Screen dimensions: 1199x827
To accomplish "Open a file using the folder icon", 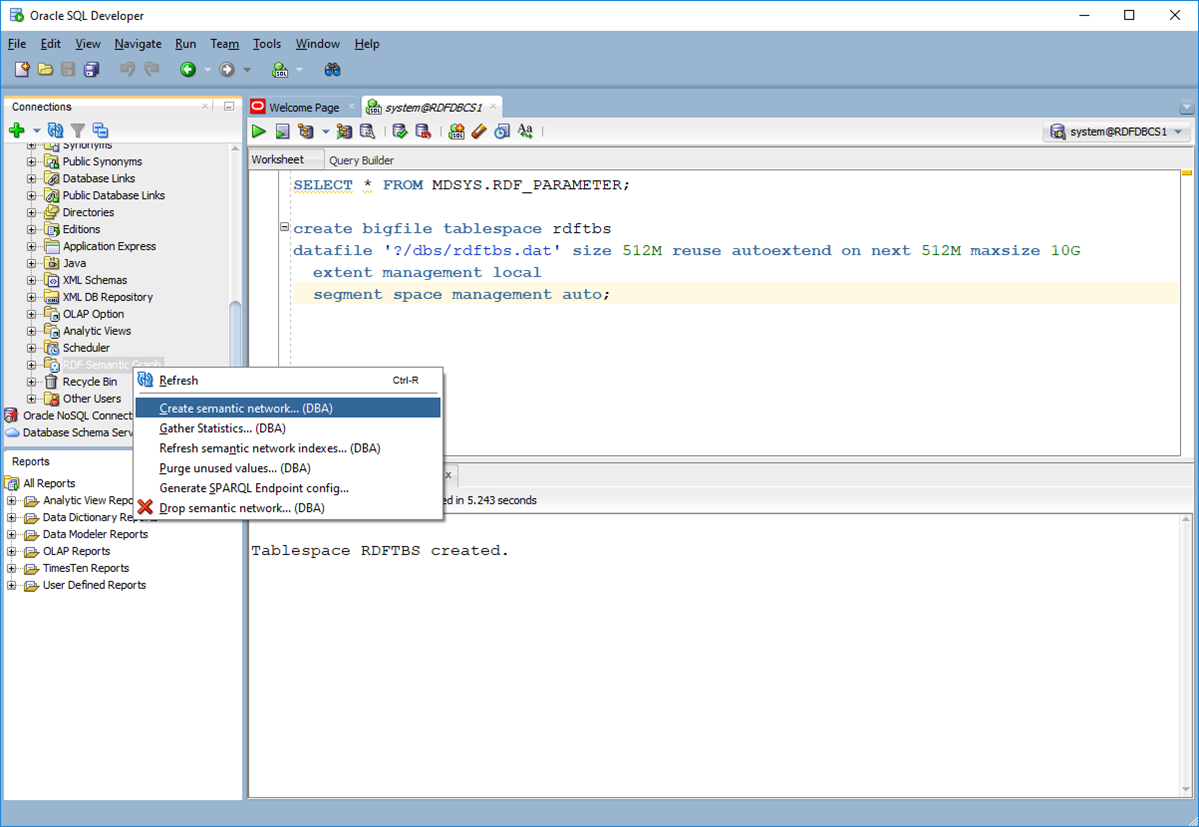I will point(45,70).
